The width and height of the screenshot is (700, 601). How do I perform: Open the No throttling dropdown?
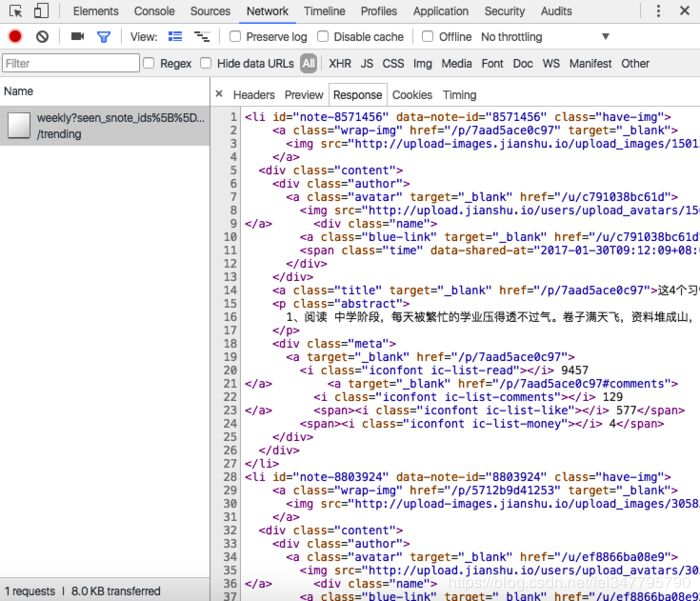(545, 37)
